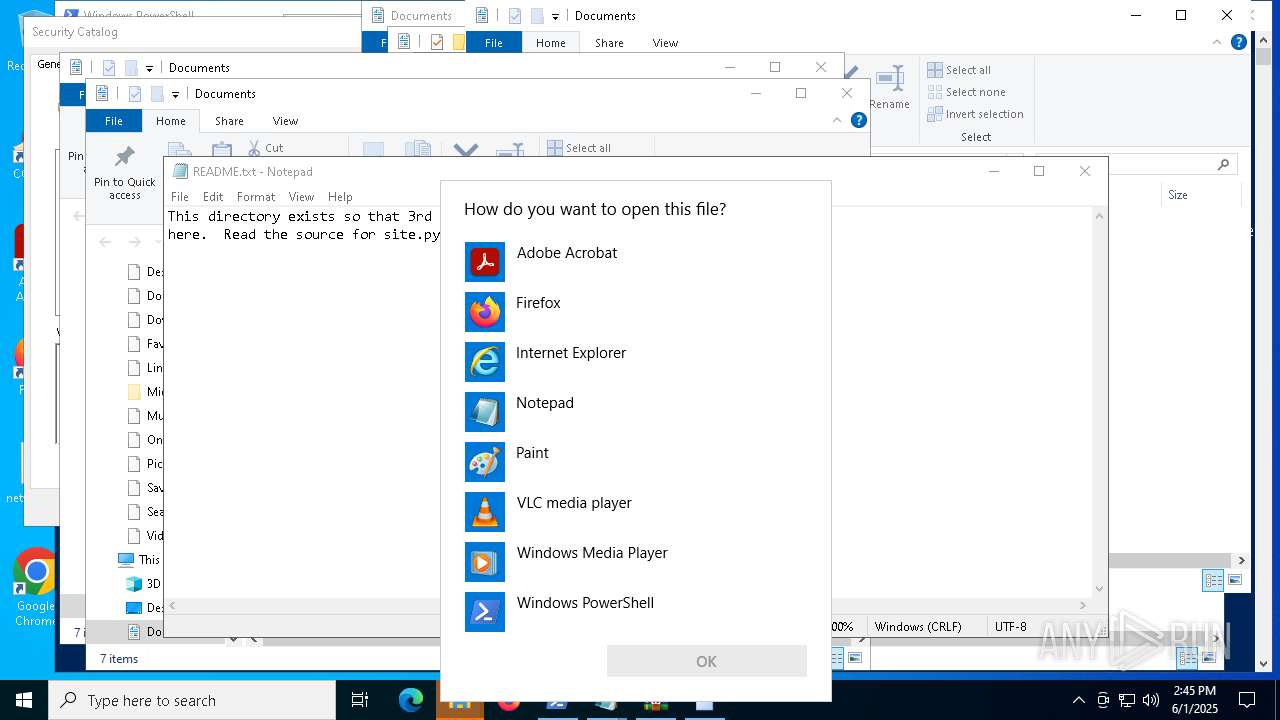Open quick access toolbar dropdown in front explorer
The image size is (1280, 720).
pos(175,94)
